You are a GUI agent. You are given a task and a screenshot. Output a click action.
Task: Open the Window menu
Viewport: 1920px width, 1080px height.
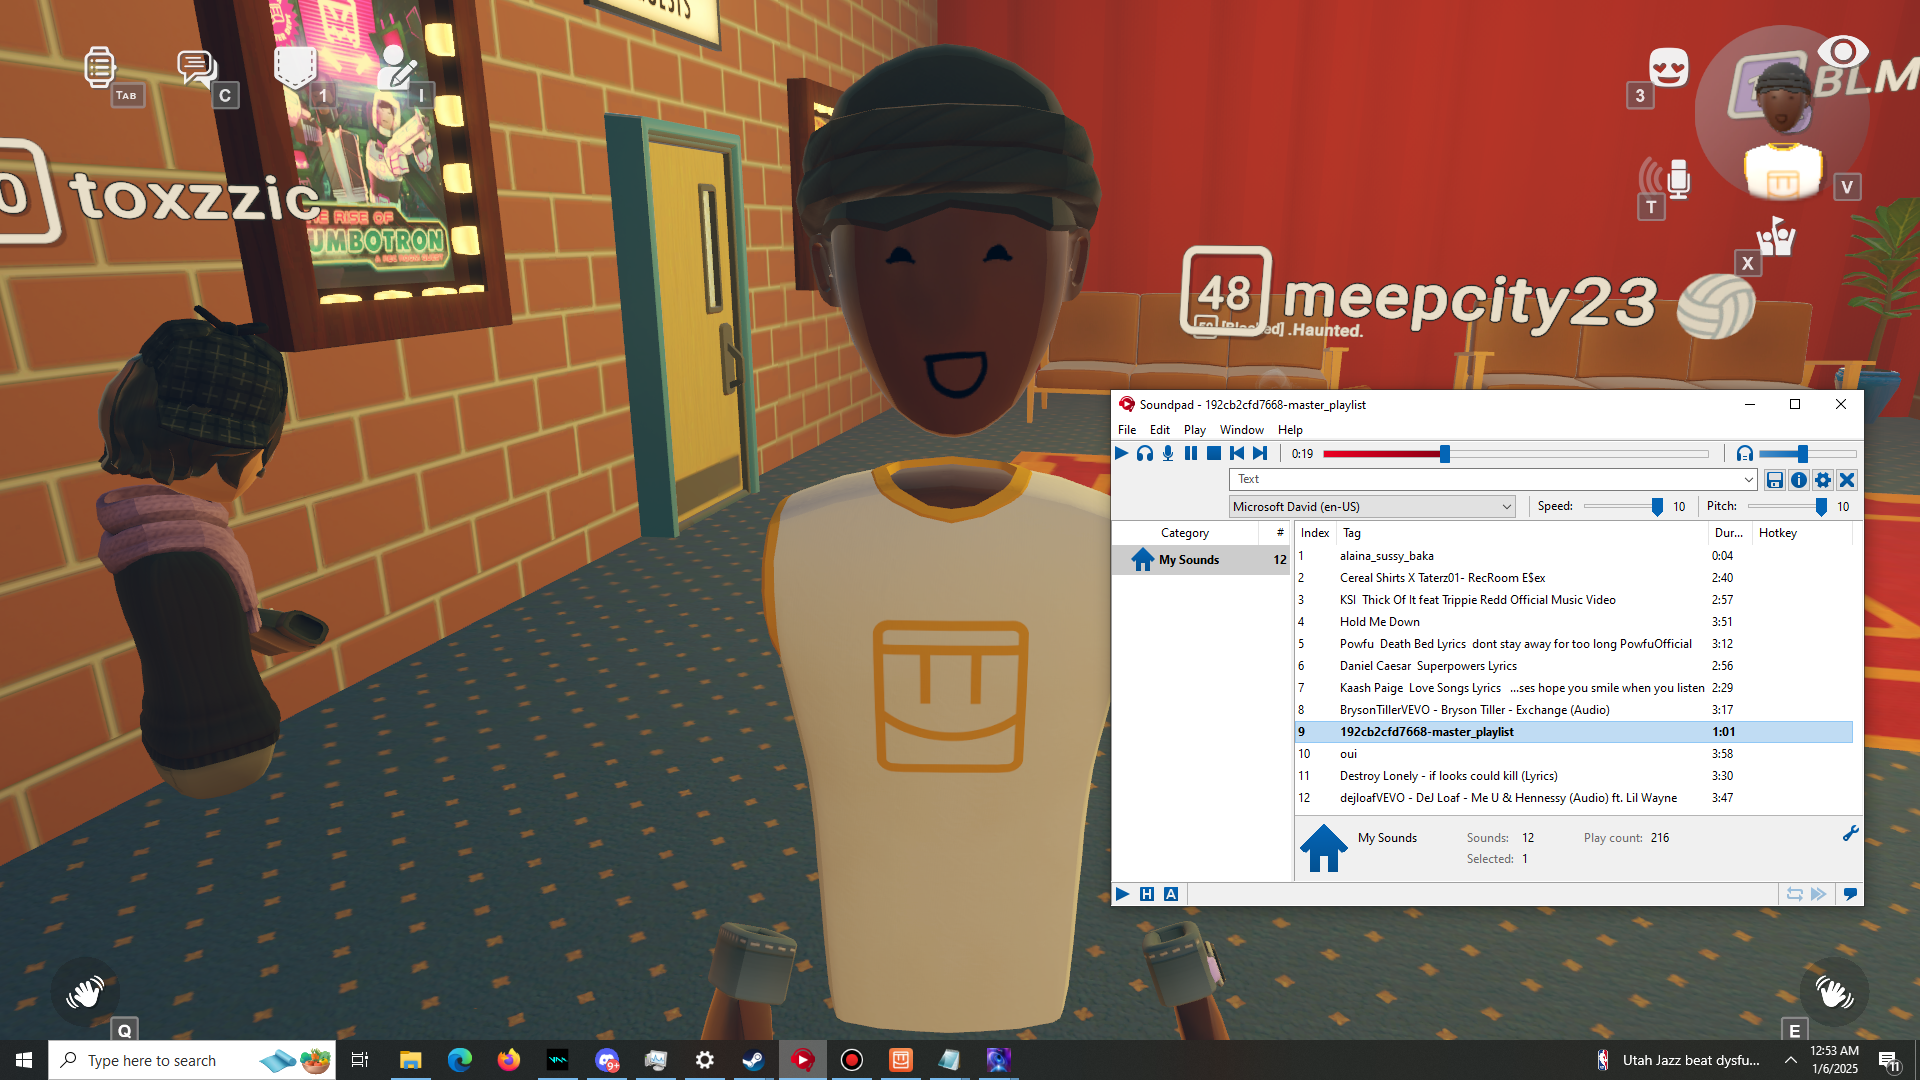(x=1241, y=430)
